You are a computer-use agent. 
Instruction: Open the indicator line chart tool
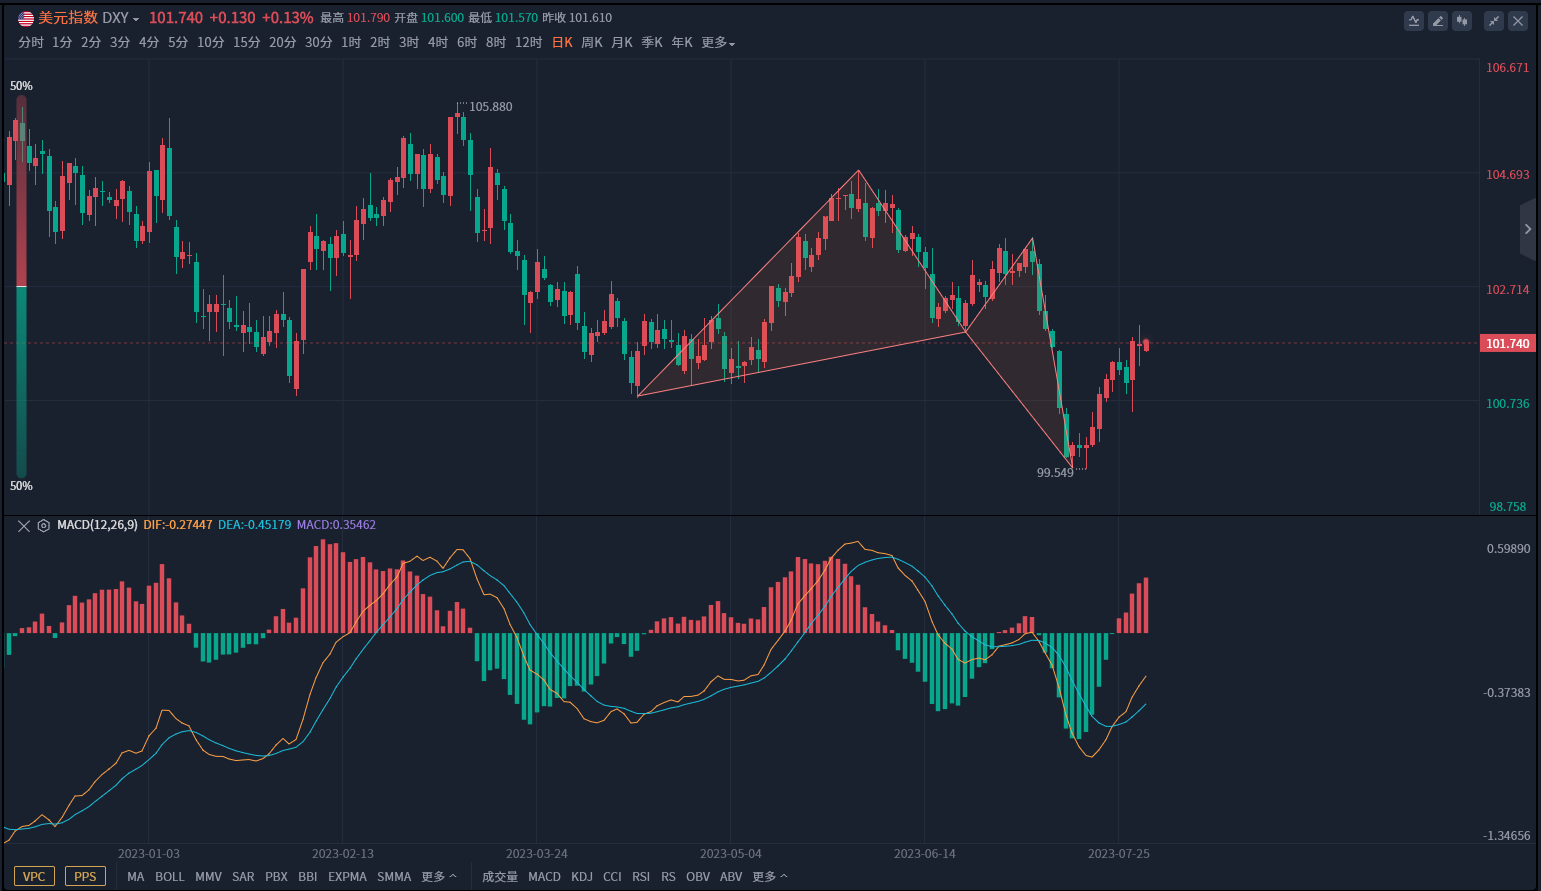1414,20
